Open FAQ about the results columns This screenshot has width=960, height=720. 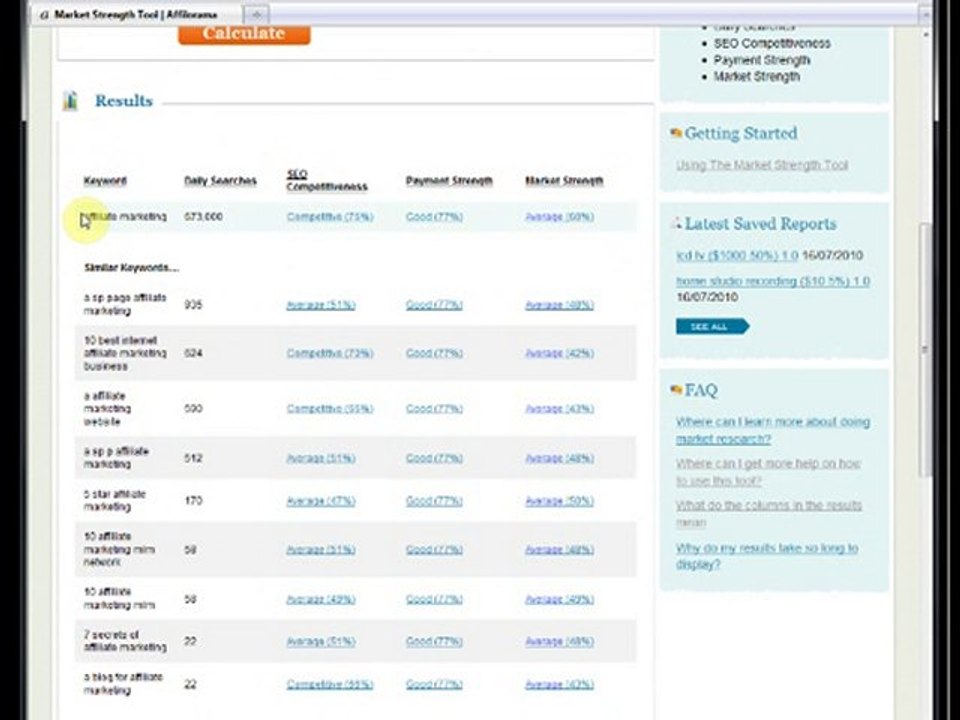click(x=769, y=513)
